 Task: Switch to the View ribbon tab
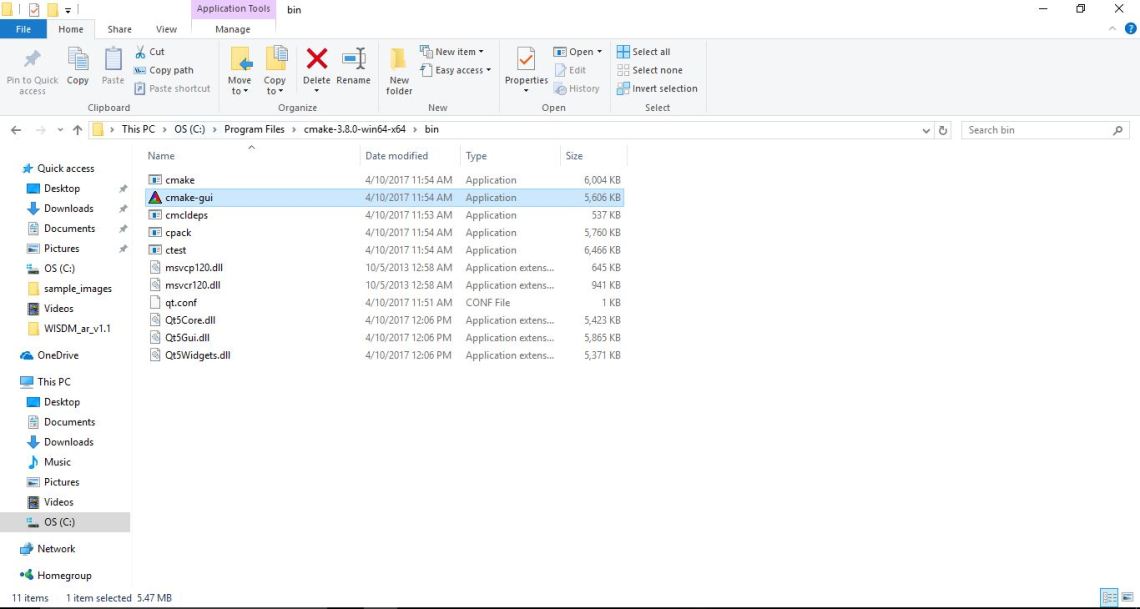pos(166,29)
